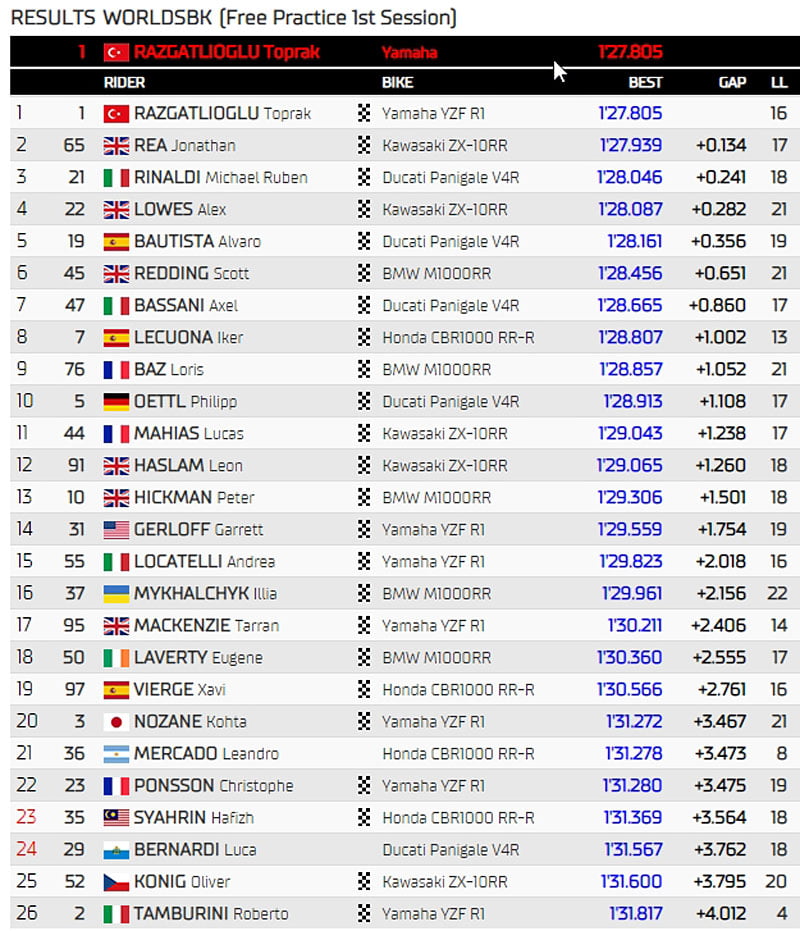
Task: Click the Turkish flag next to Razgatlioglu in row 1
Action: click(116, 114)
